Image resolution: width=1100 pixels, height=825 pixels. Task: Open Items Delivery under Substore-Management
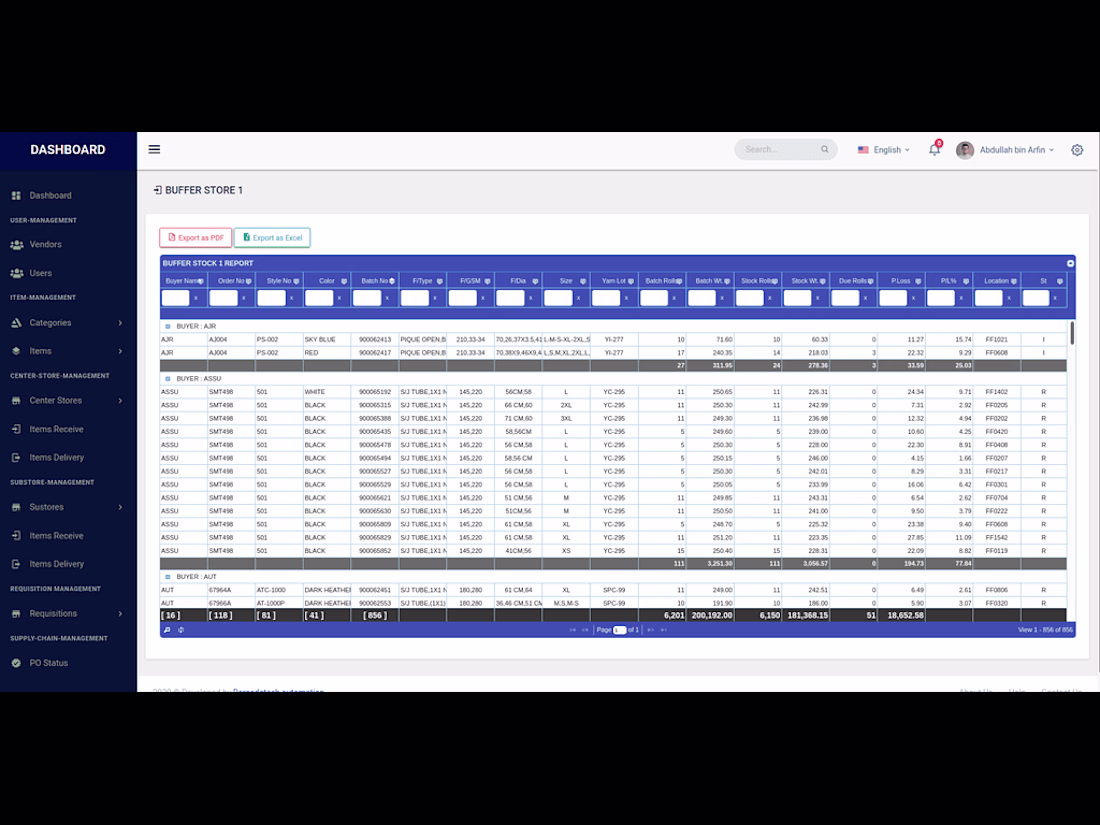[x=57, y=564]
